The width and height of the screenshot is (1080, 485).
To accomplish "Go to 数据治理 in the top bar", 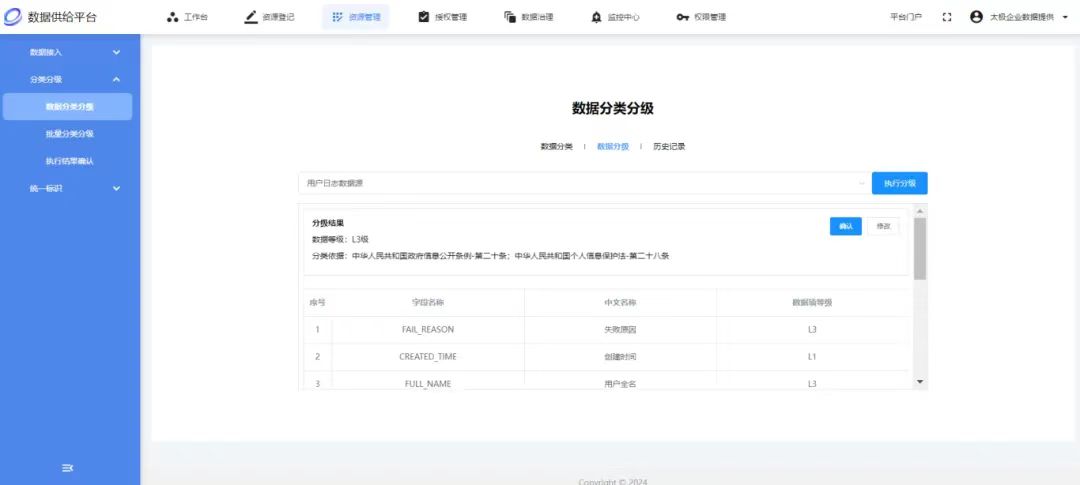I will (x=529, y=17).
